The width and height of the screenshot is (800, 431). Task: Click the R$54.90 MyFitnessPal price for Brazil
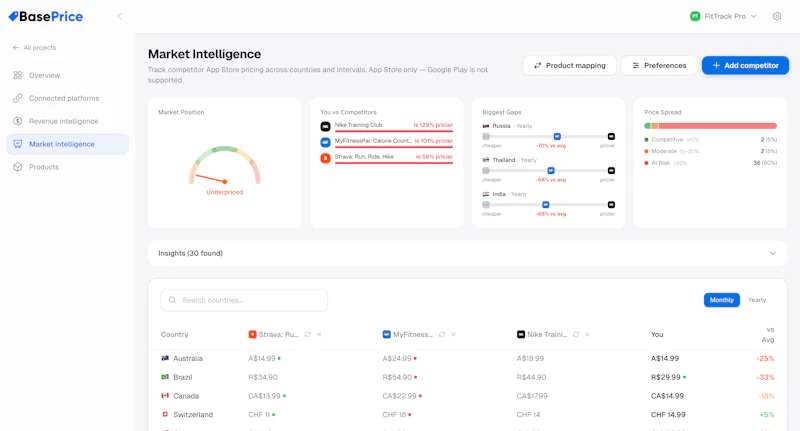tap(397, 377)
